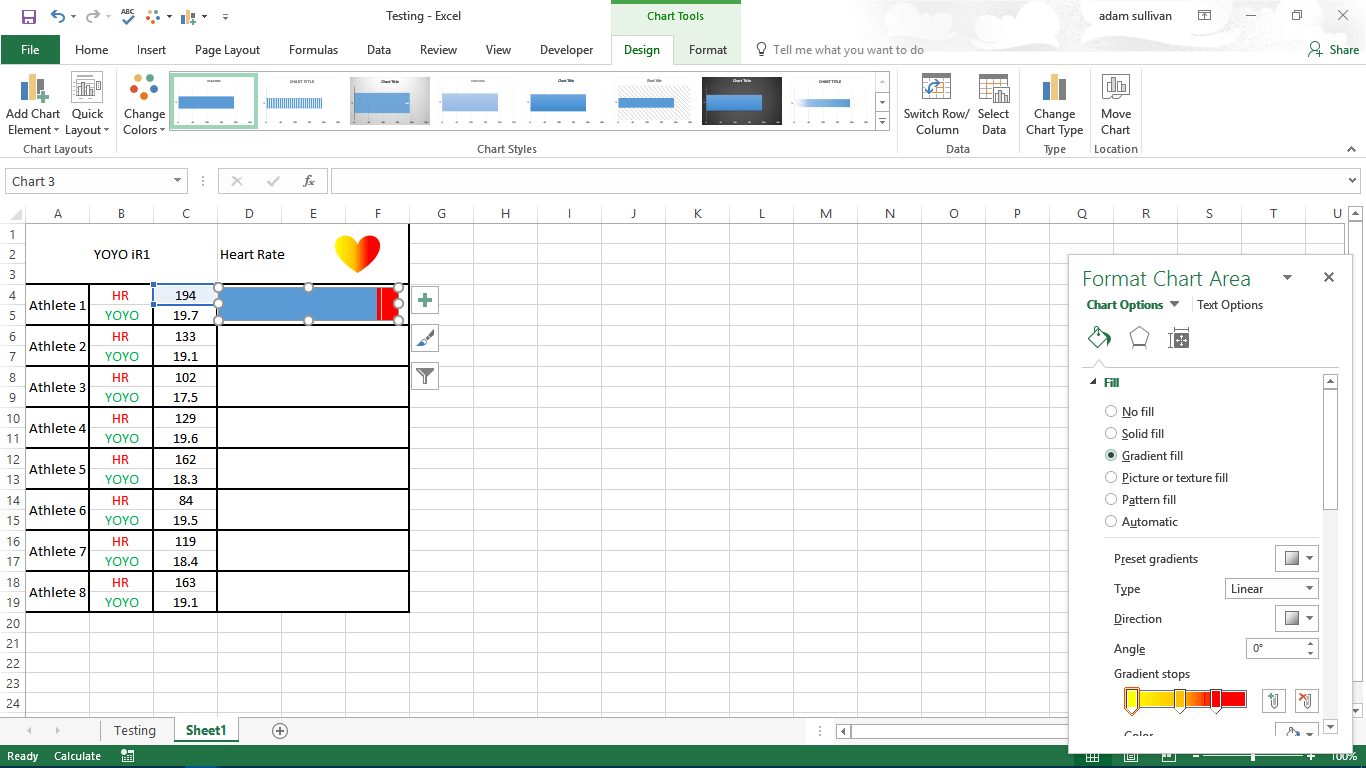
Task: Click Text Options in the format pane
Action: click(1229, 305)
